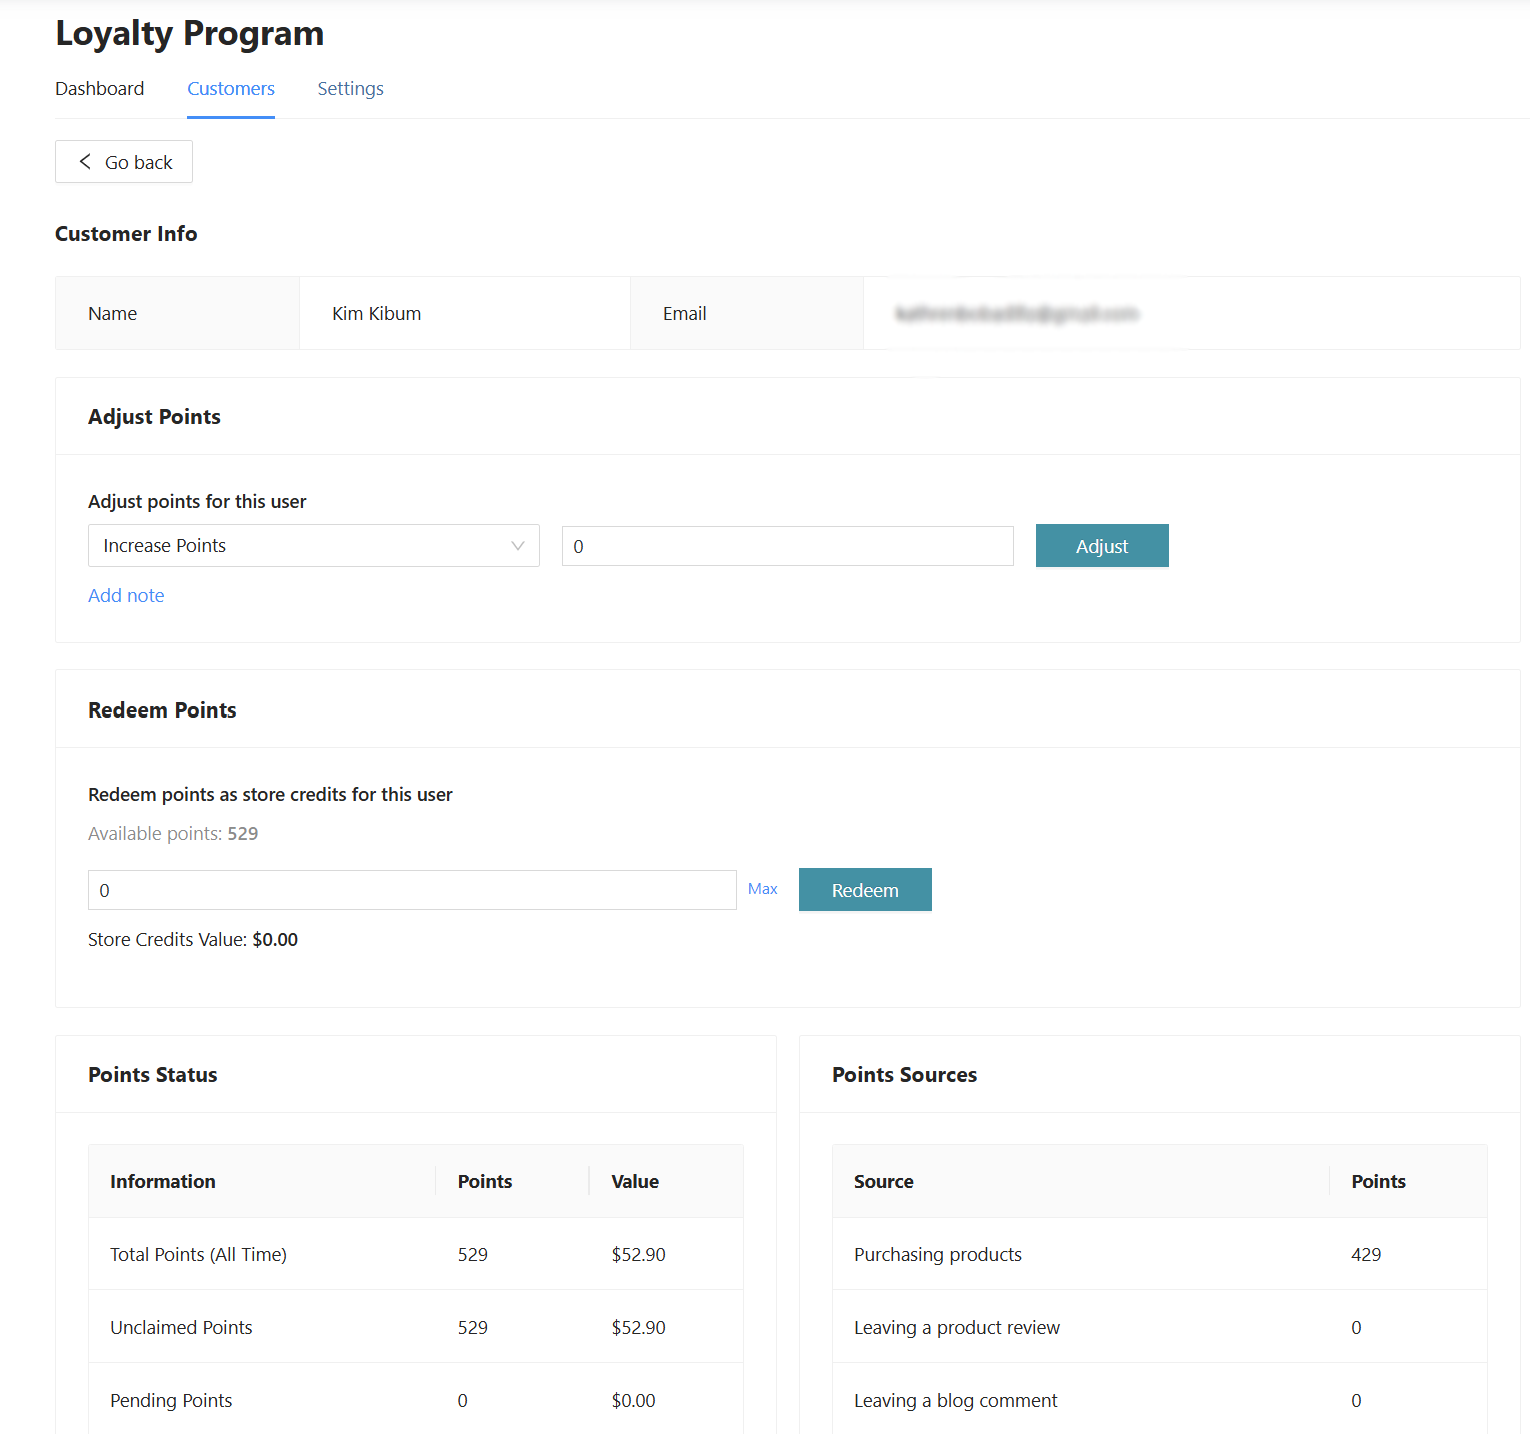1530x1434 pixels.
Task: Click the Information column header
Action: [x=163, y=1182]
